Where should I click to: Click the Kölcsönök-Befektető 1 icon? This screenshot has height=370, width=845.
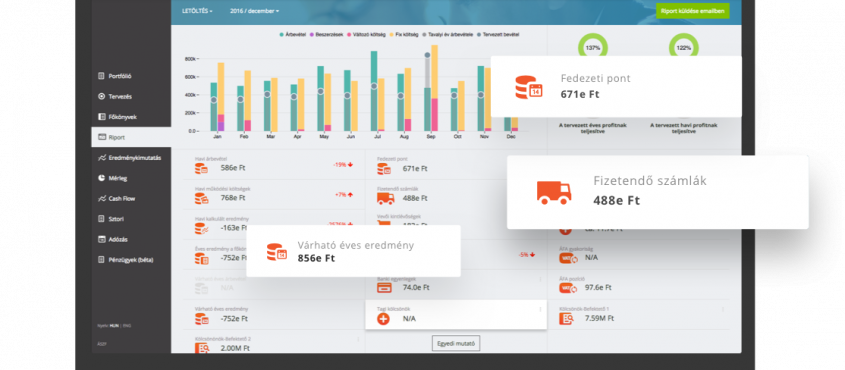point(566,319)
